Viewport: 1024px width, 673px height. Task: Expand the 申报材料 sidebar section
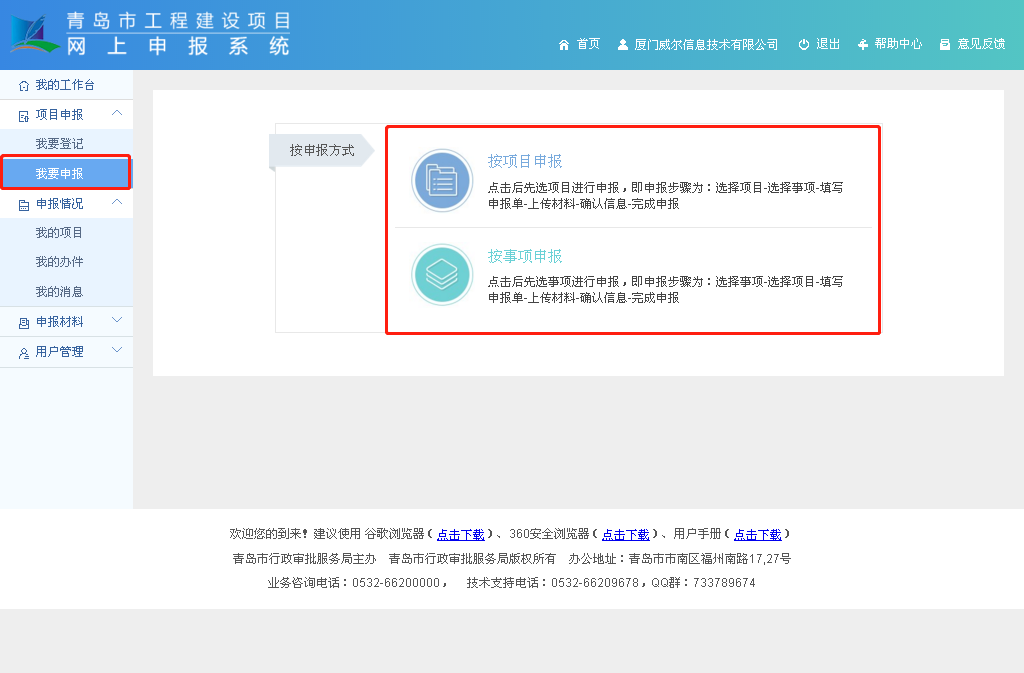pyautogui.click(x=117, y=321)
